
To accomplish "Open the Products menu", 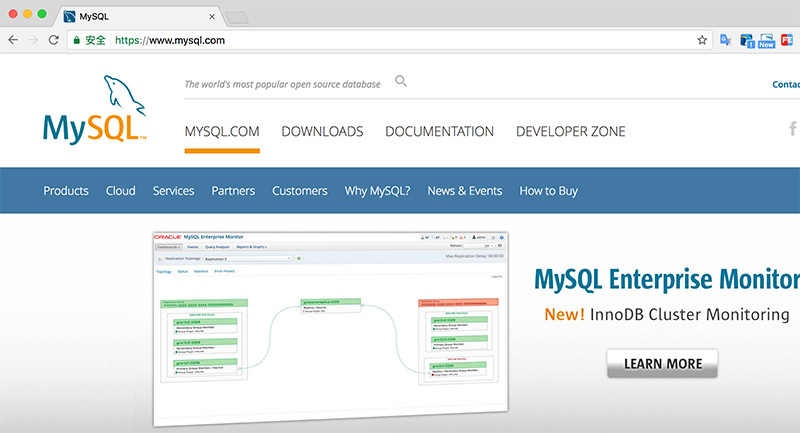I will pyautogui.click(x=66, y=191).
